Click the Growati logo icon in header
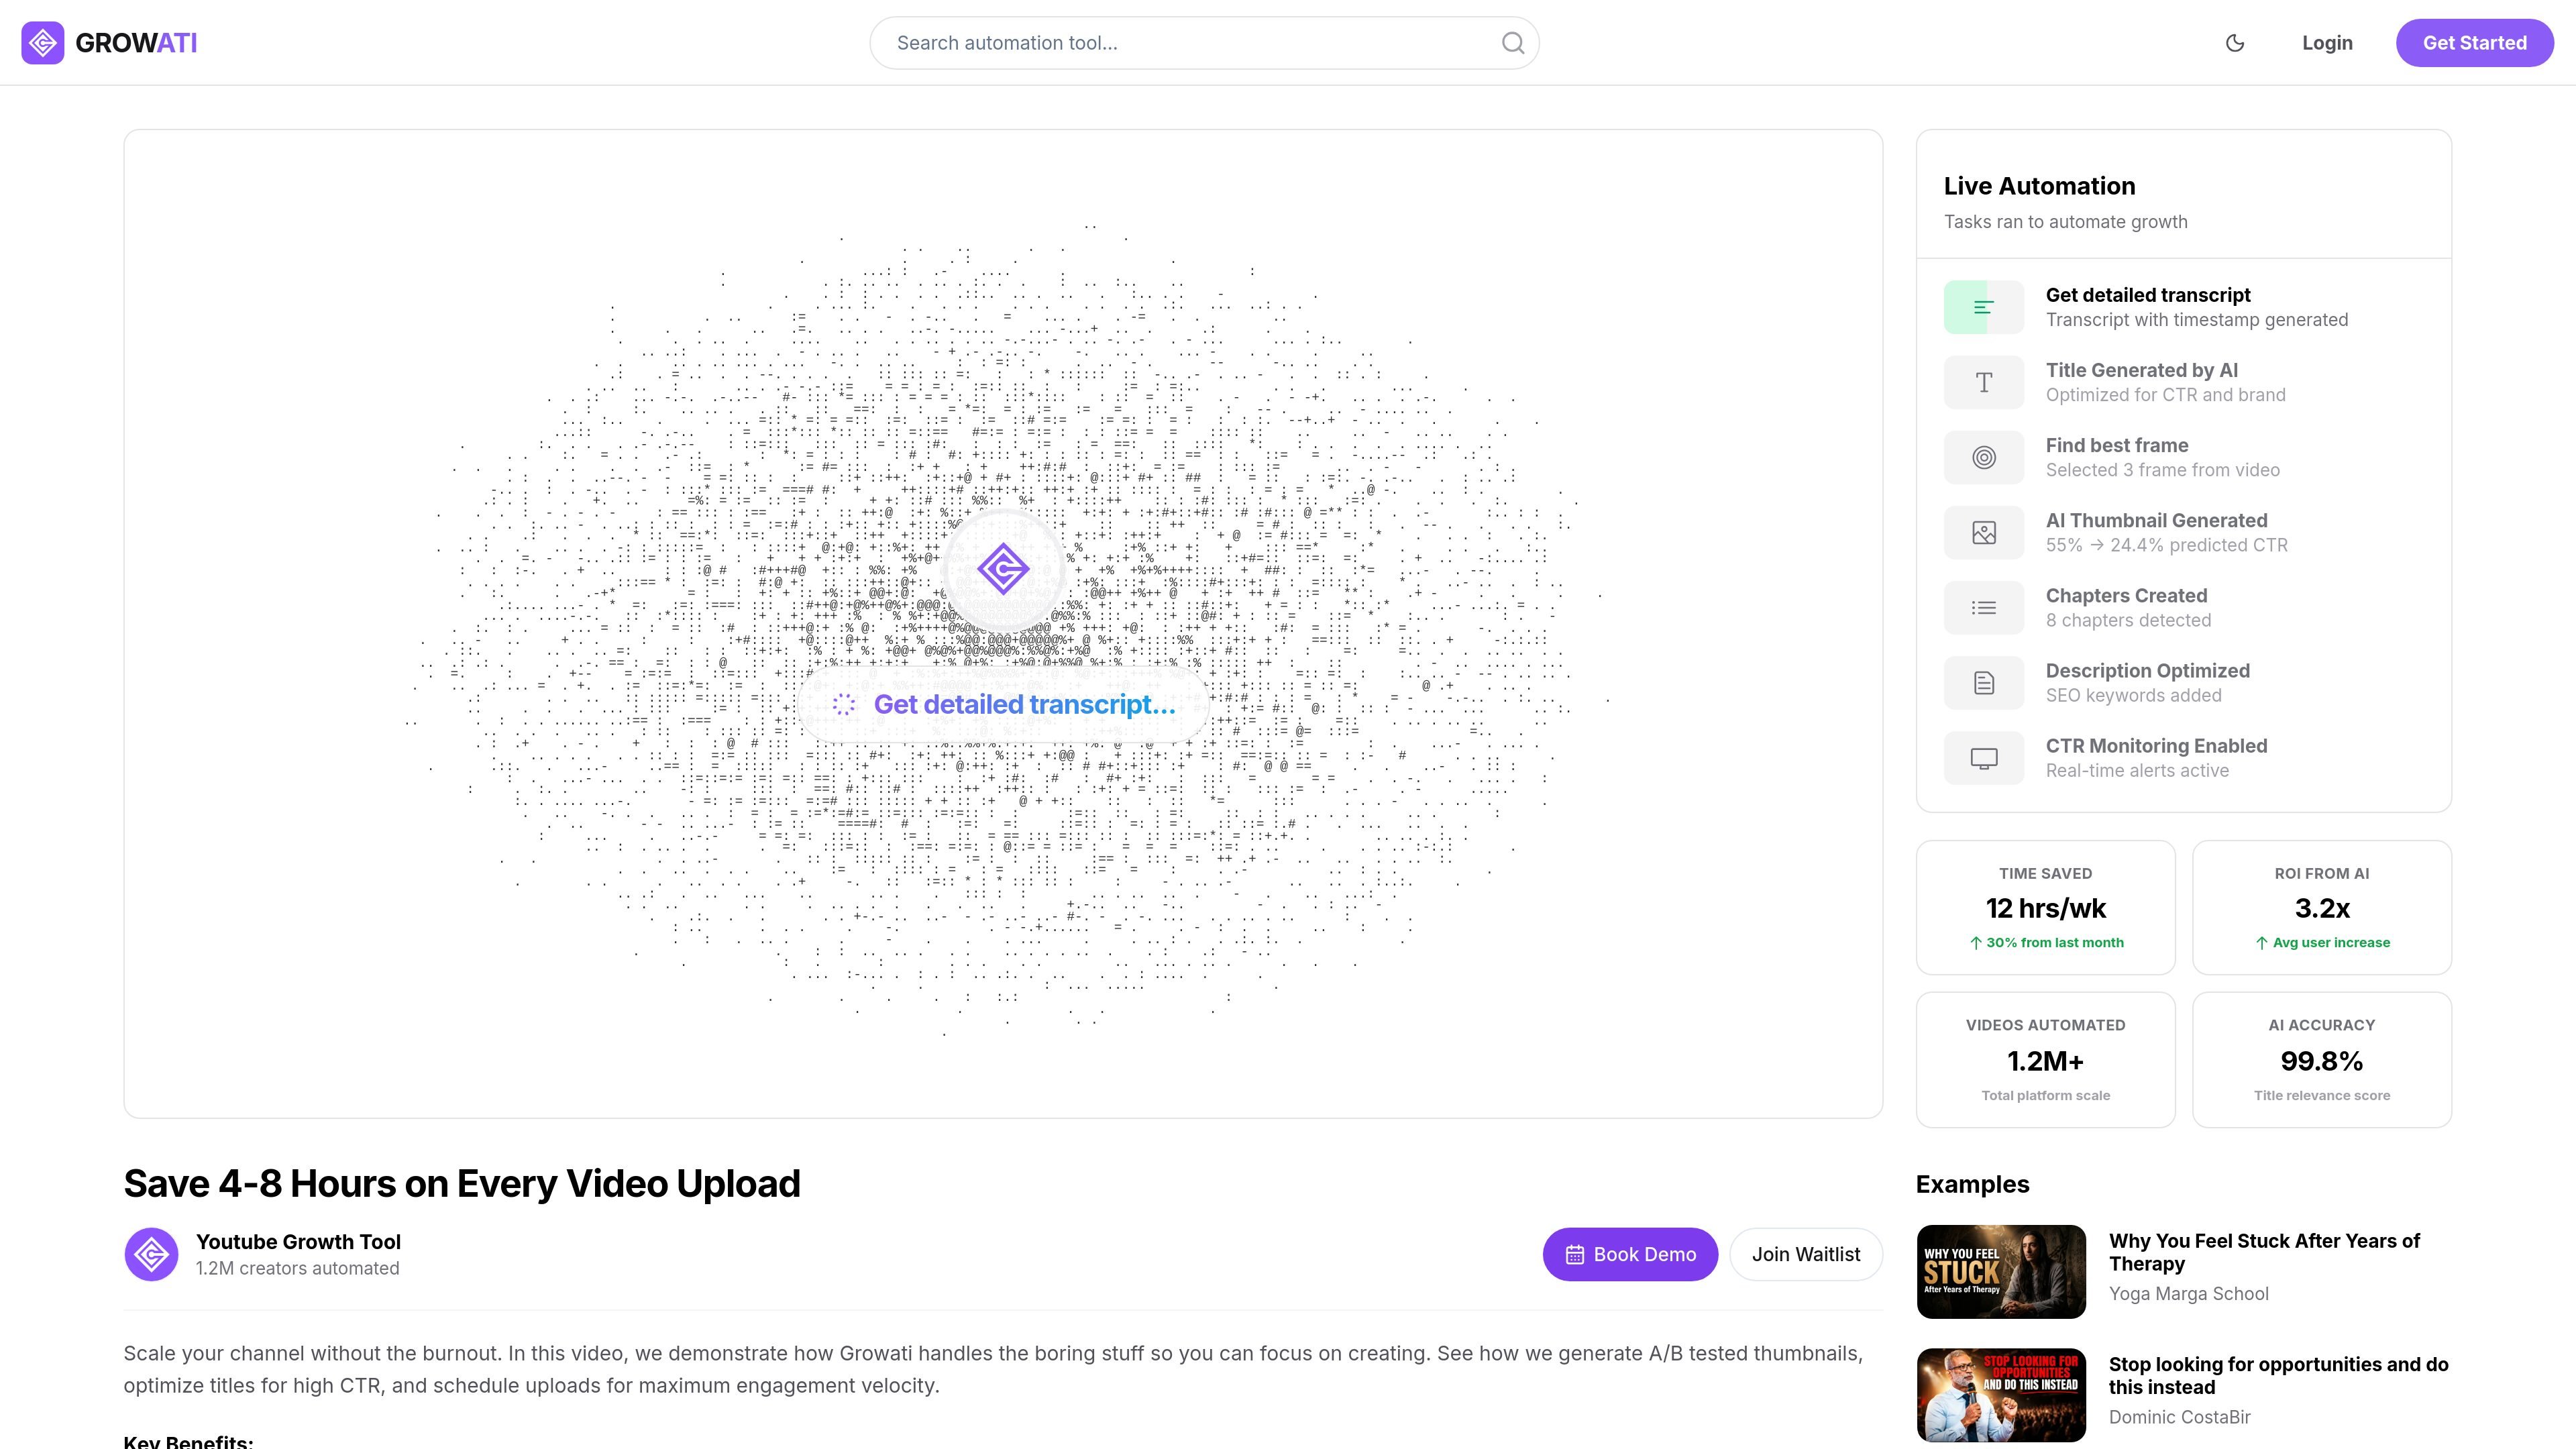2576x1449 pixels. click(43, 43)
